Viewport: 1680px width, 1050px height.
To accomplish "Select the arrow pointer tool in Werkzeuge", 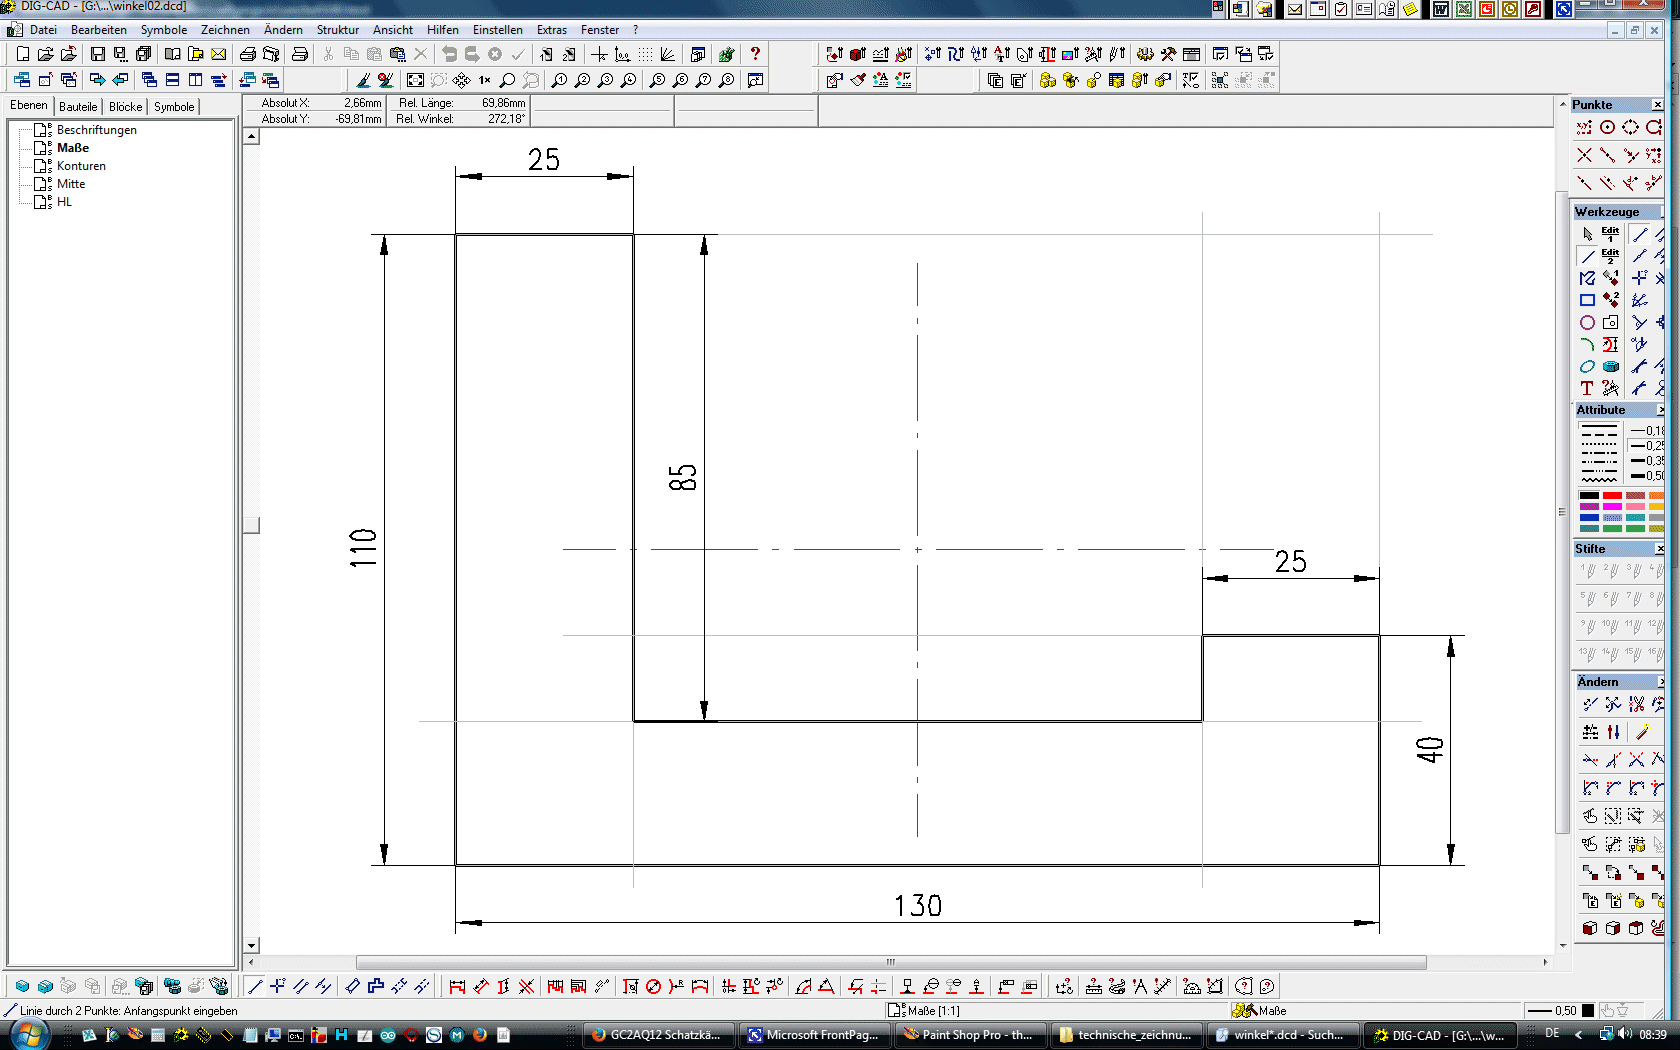I will tap(1587, 234).
